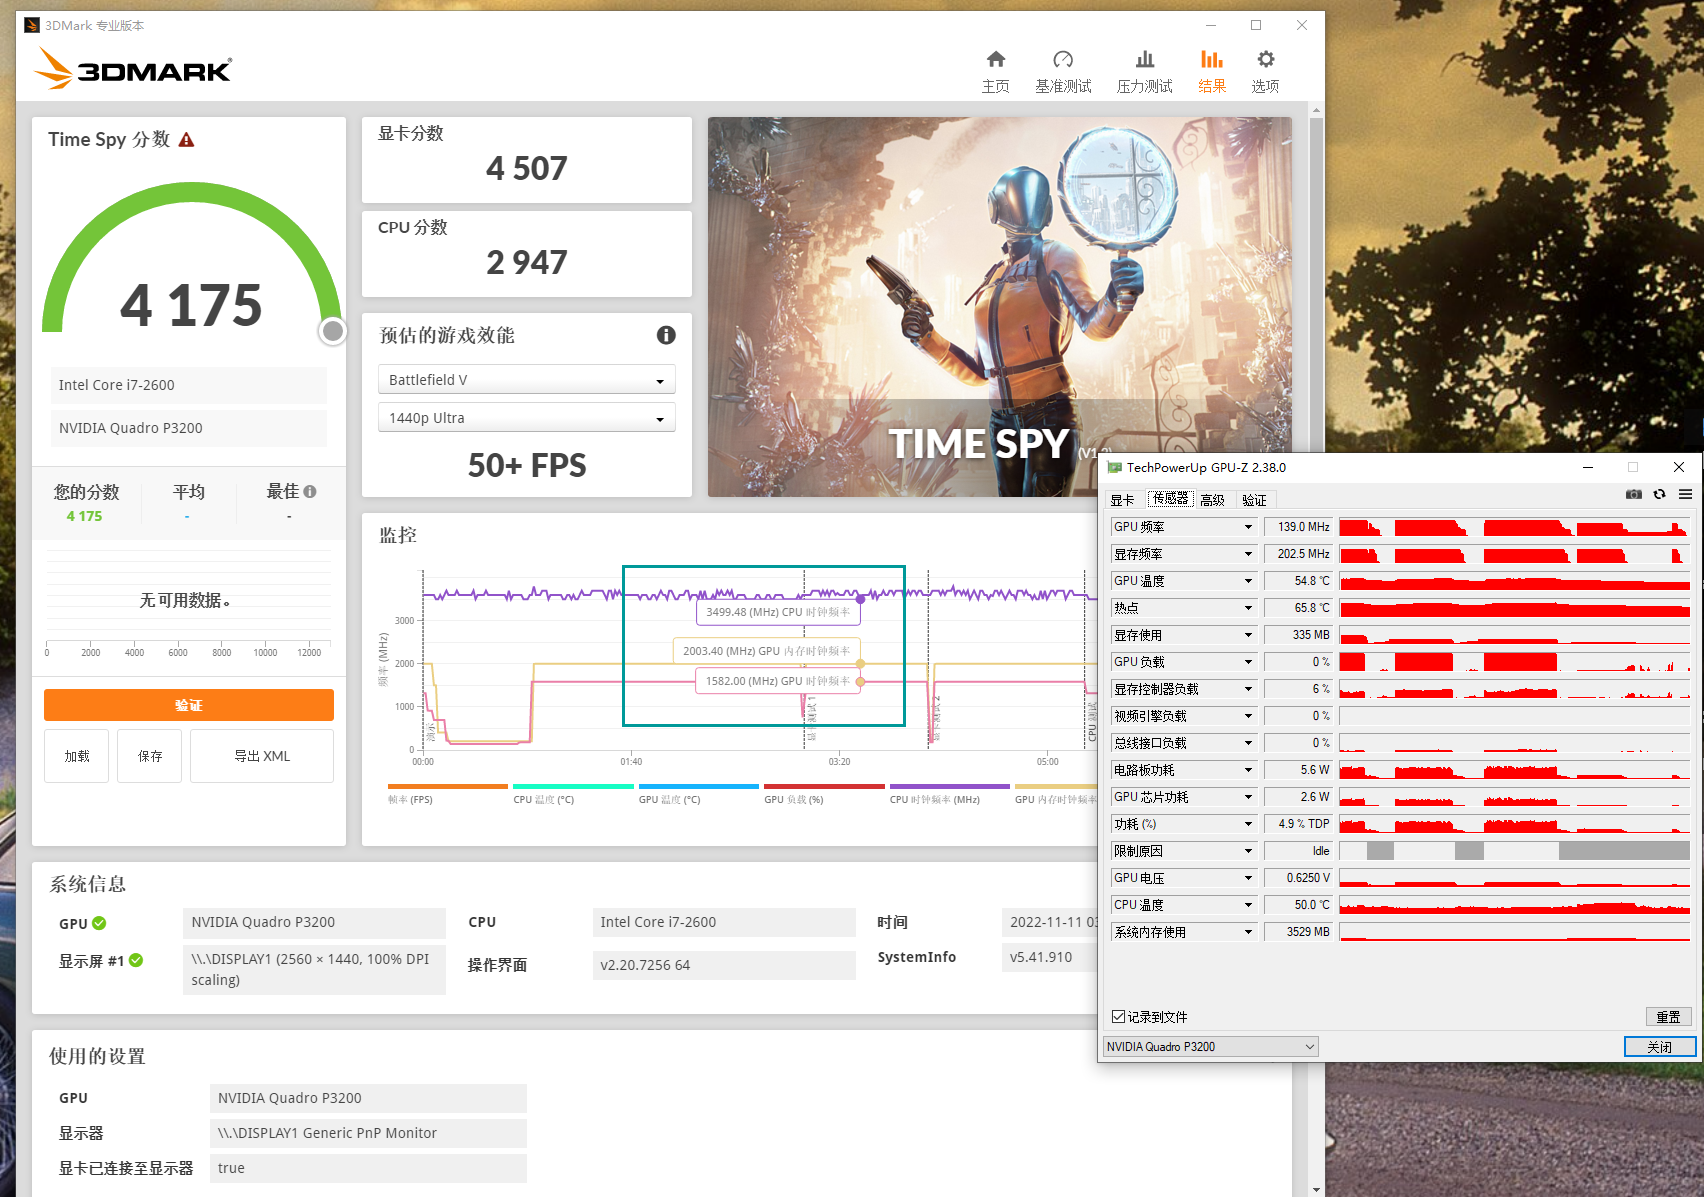This screenshot has width=1704, height=1197.
Task: Close the GPU-Z window with the X
Action: pyautogui.click(x=1679, y=467)
